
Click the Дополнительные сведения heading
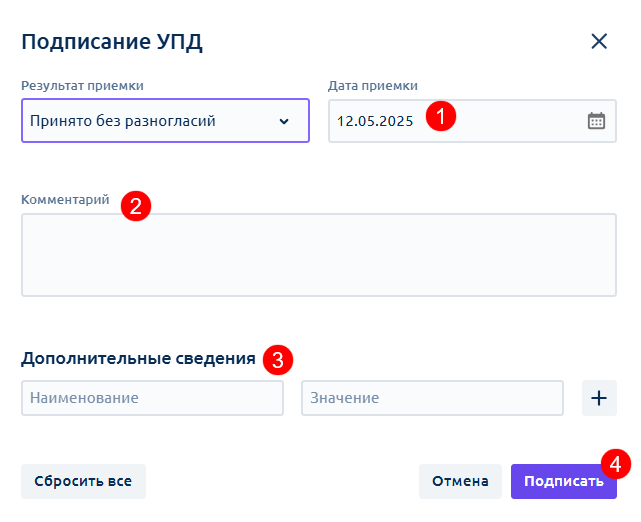tap(138, 358)
